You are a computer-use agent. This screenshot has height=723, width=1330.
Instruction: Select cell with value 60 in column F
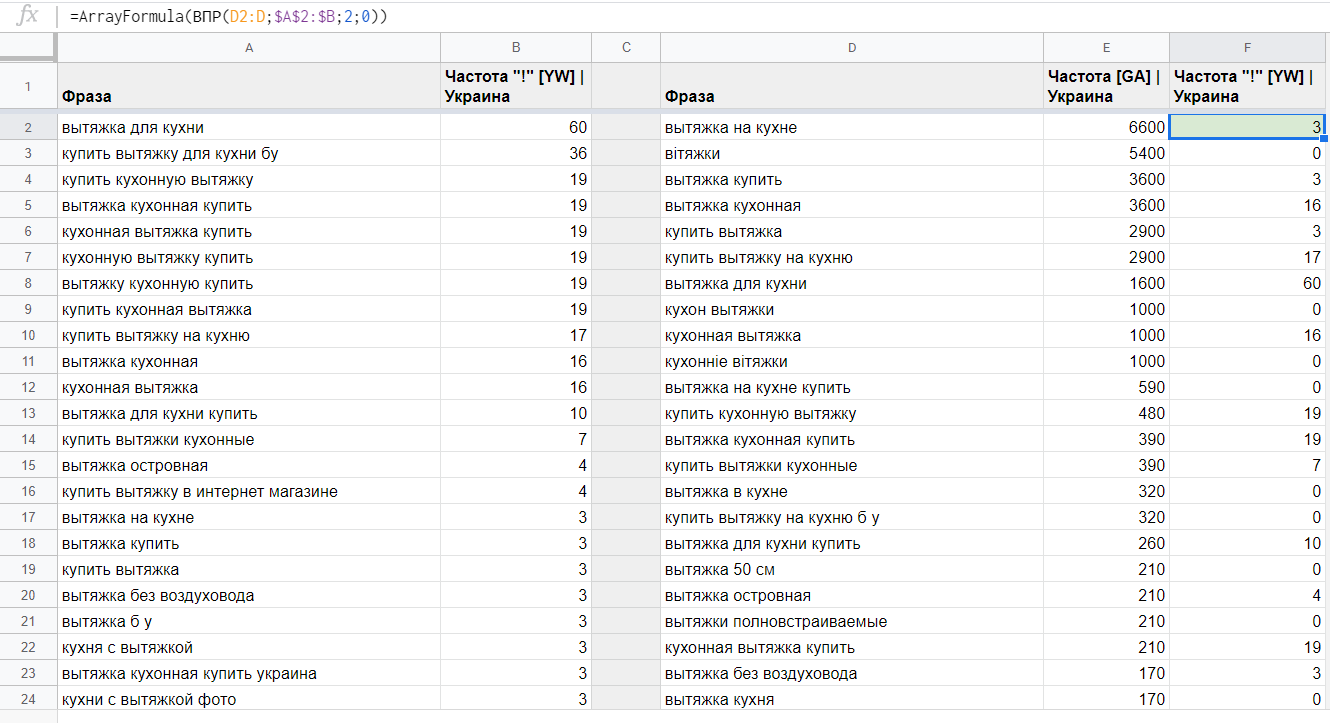(x=1247, y=284)
